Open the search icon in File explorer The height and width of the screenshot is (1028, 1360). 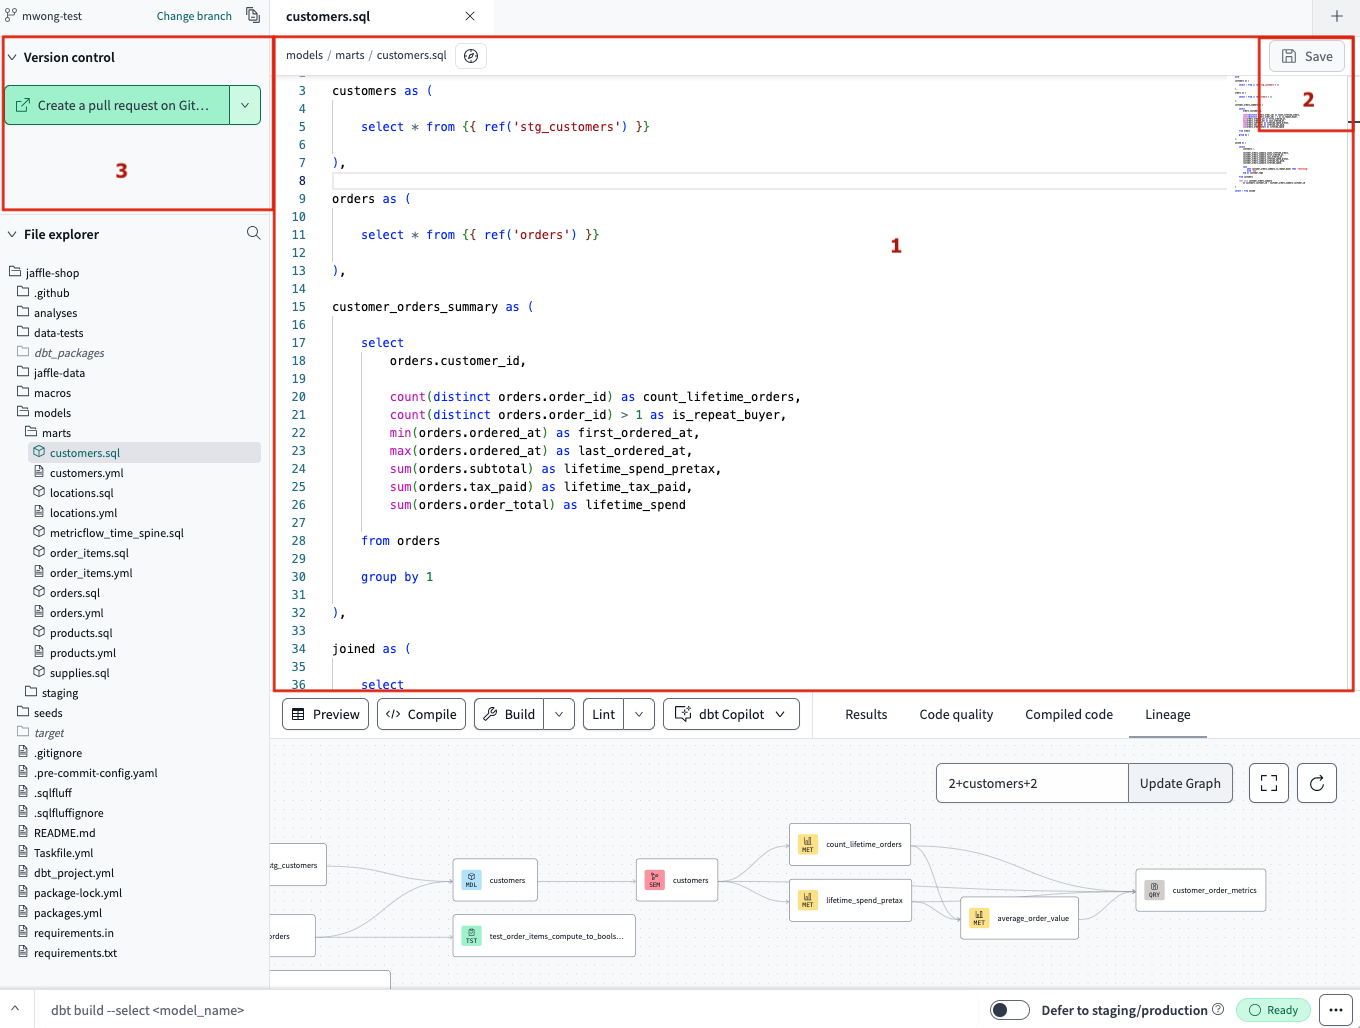coord(253,233)
